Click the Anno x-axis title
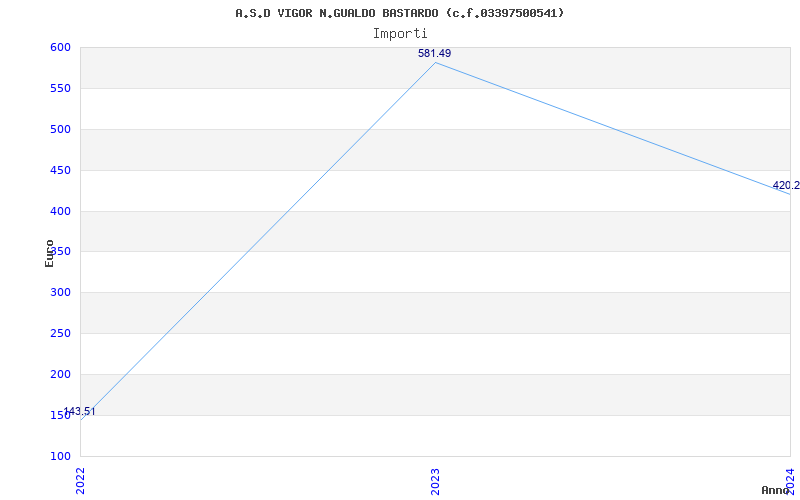 [775, 490]
